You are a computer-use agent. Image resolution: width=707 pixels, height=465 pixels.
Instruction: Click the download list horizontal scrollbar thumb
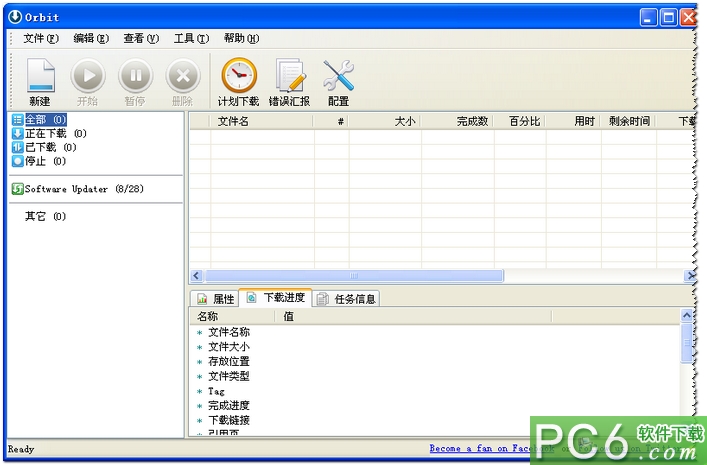pyautogui.click(x=354, y=276)
